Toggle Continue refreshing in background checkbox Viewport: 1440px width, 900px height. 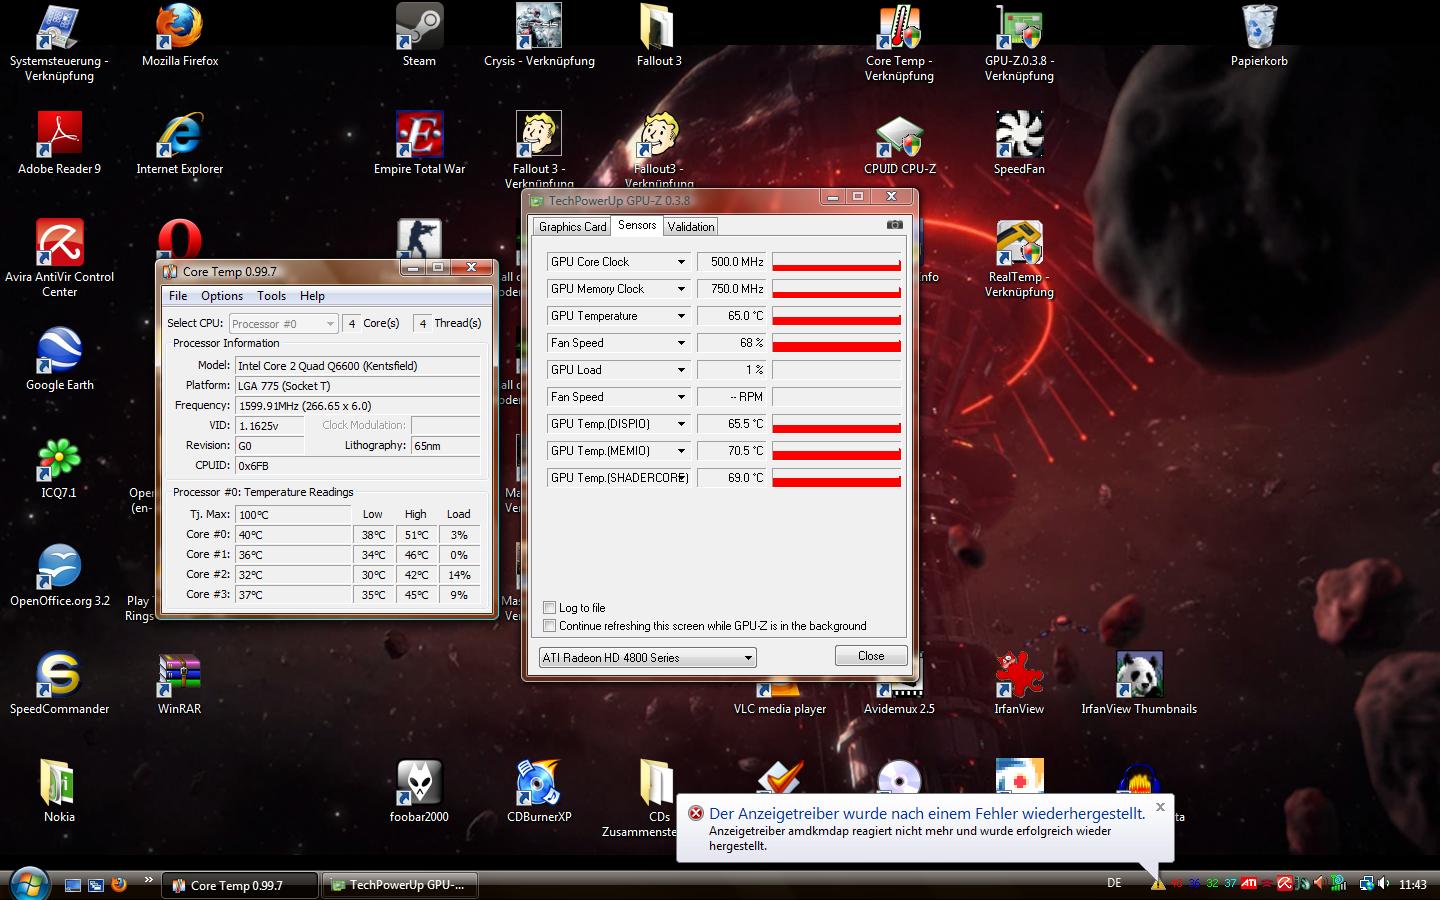(549, 626)
